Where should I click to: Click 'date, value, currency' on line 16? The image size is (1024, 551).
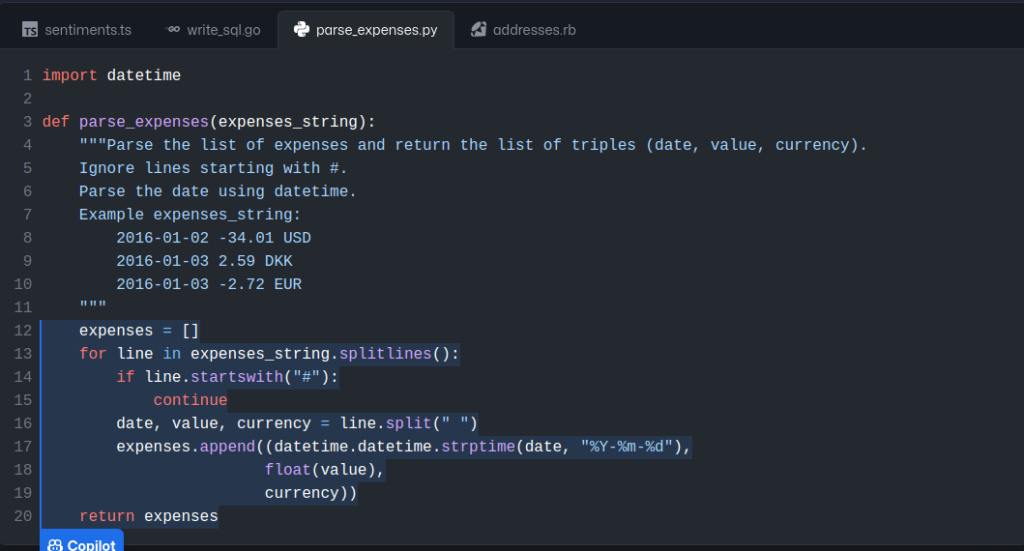214,424
